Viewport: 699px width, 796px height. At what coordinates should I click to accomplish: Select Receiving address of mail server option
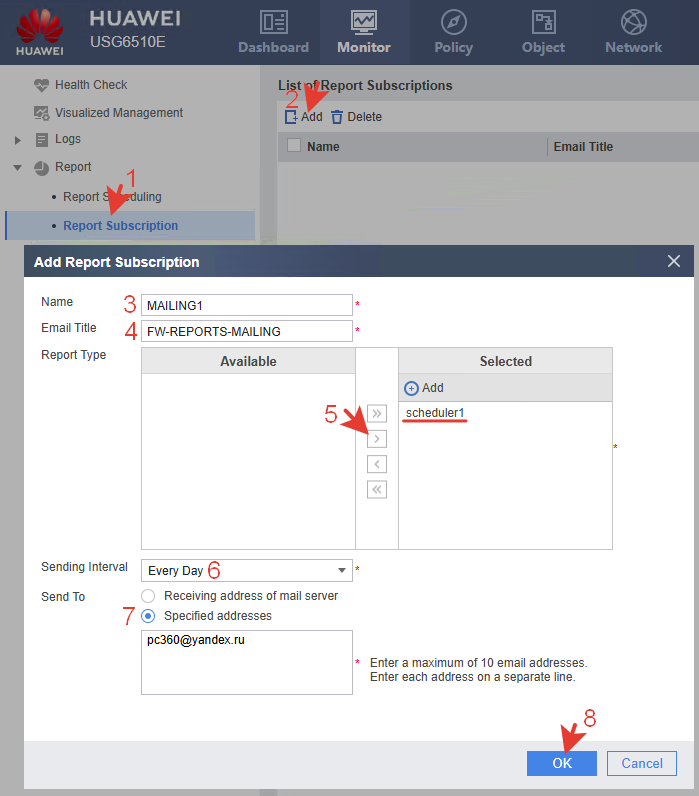148,596
